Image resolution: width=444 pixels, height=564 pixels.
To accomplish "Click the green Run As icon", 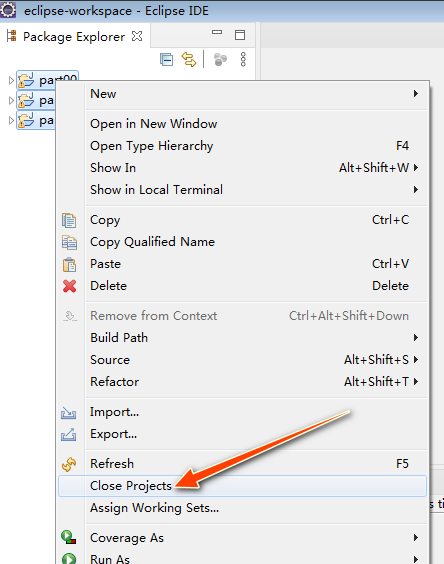I will tap(69, 559).
